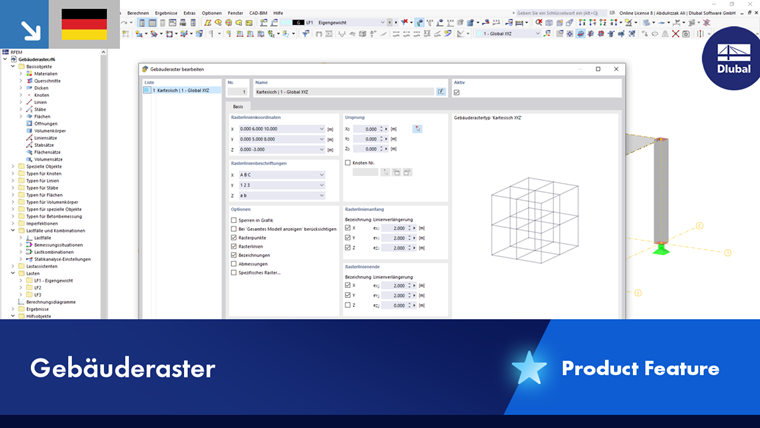
Task: Click the highlighted isometric view icon
Action: point(580,34)
